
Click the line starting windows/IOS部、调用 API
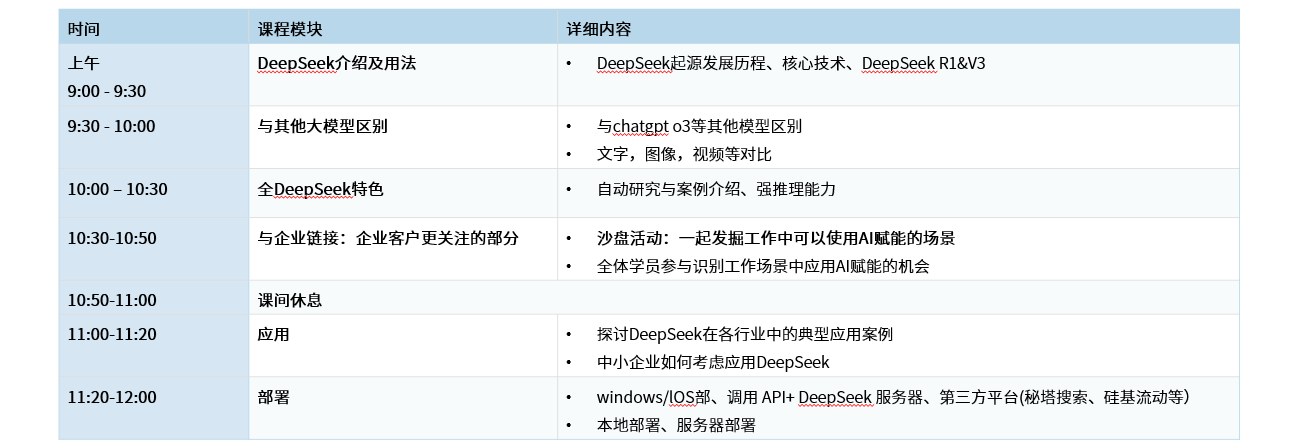(893, 397)
